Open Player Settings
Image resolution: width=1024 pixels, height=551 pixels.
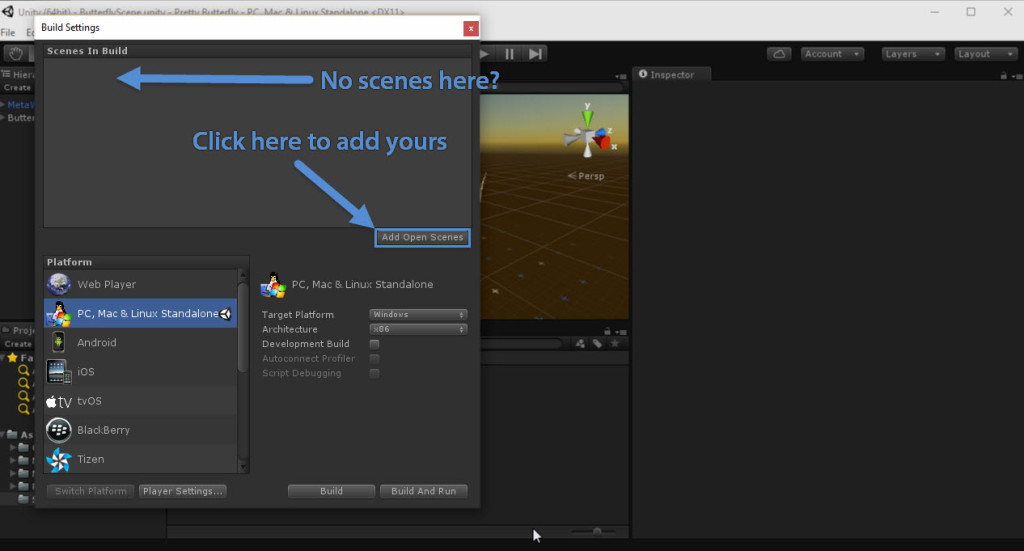(x=183, y=491)
